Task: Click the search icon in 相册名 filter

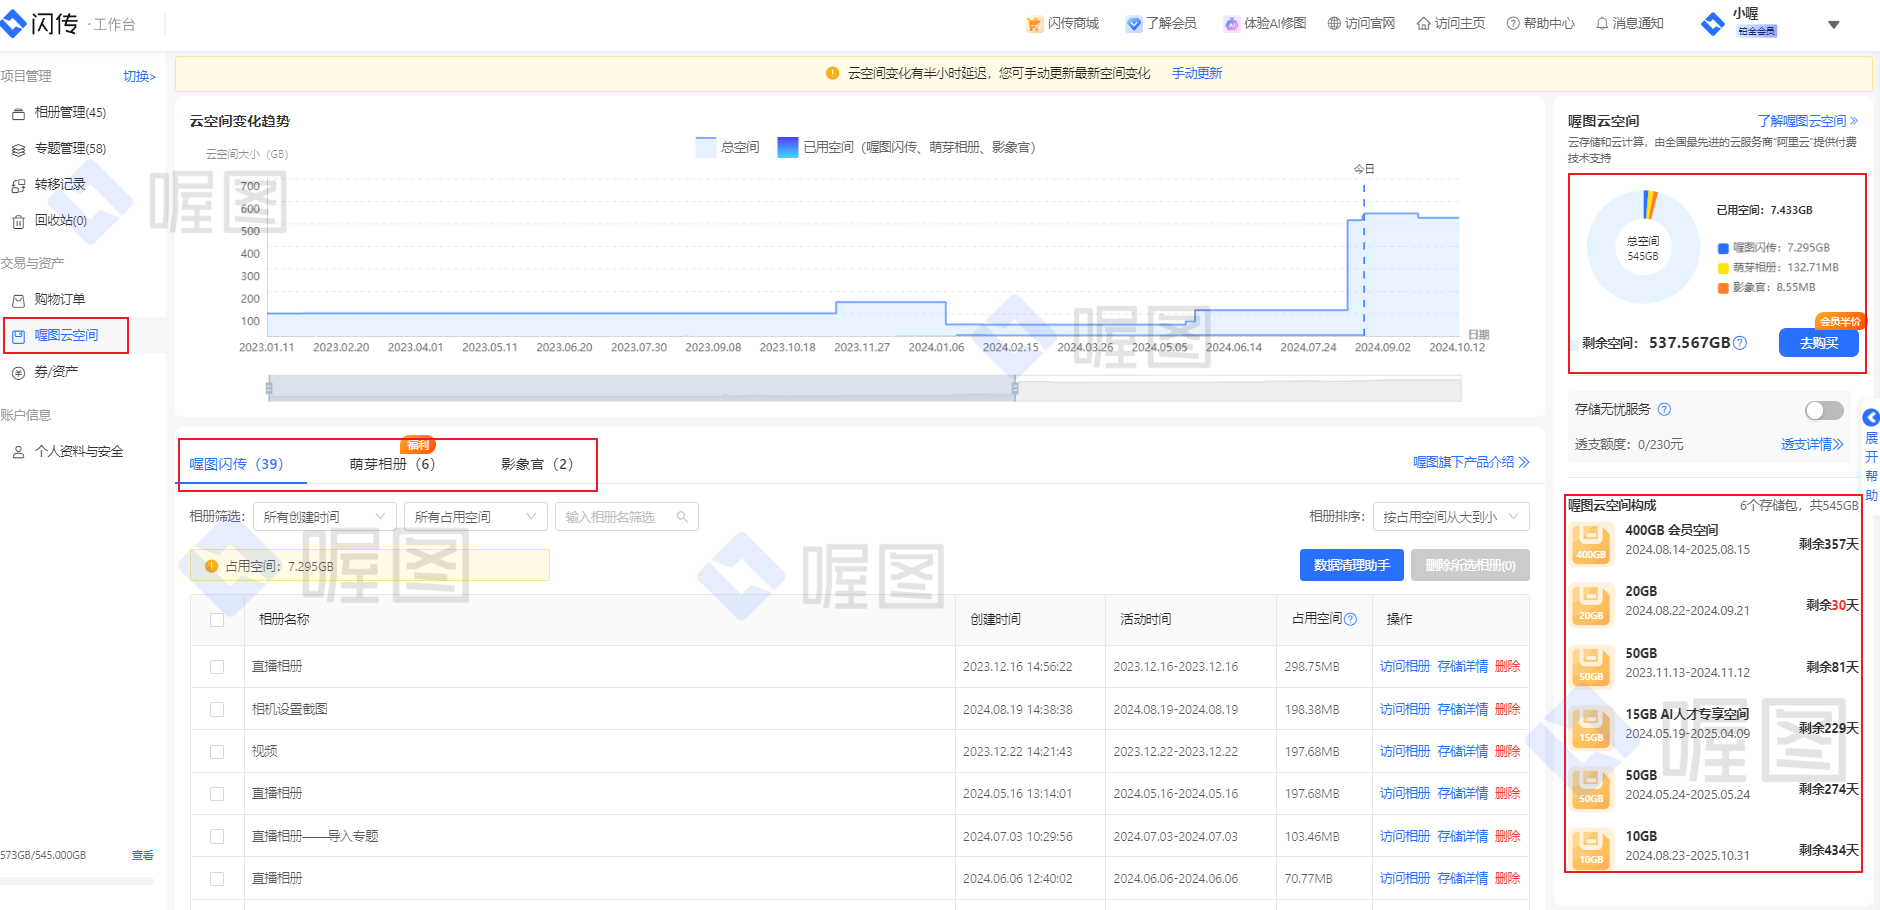Action: (682, 517)
